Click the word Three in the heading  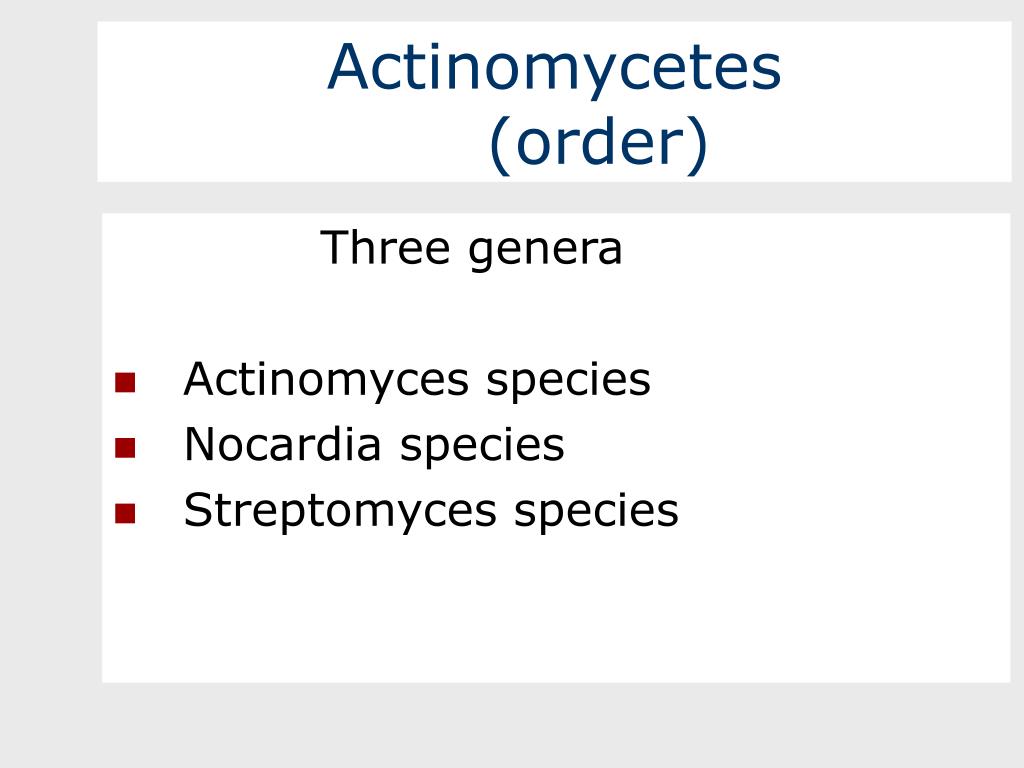click(385, 248)
